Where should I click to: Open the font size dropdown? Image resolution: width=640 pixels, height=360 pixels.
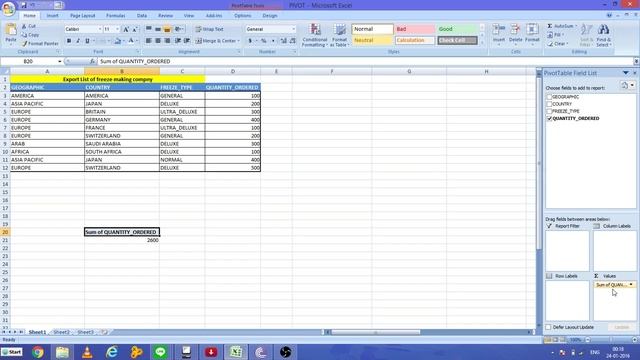point(118,29)
